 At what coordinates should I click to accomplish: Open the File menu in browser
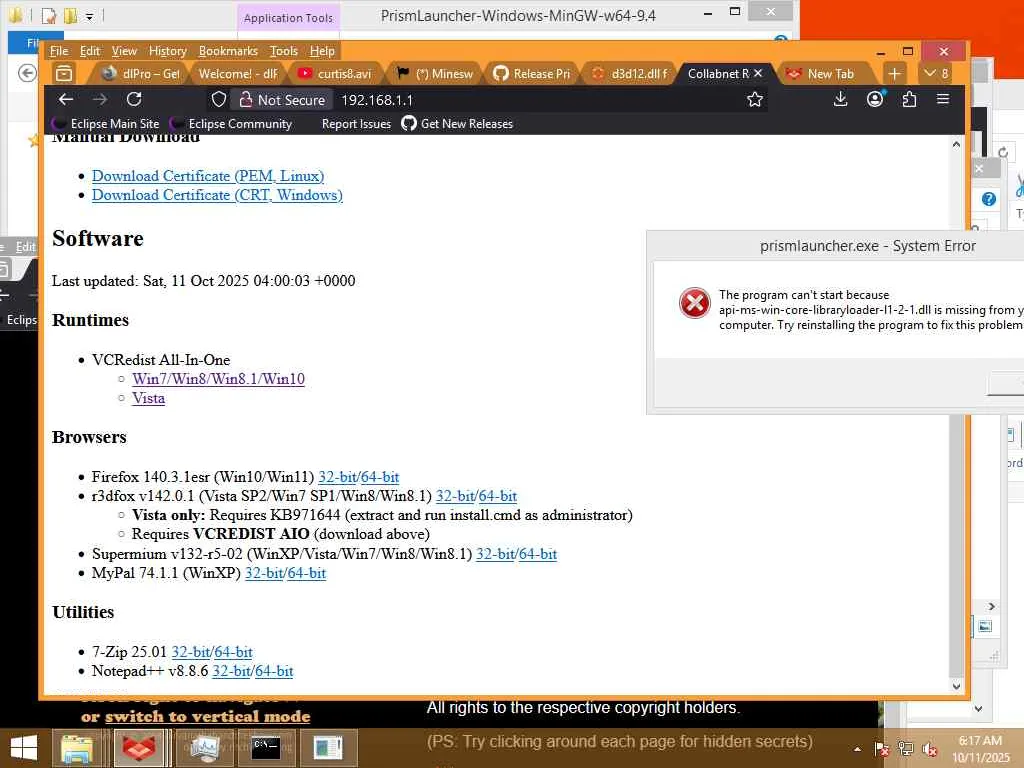click(x=59, y=51)
